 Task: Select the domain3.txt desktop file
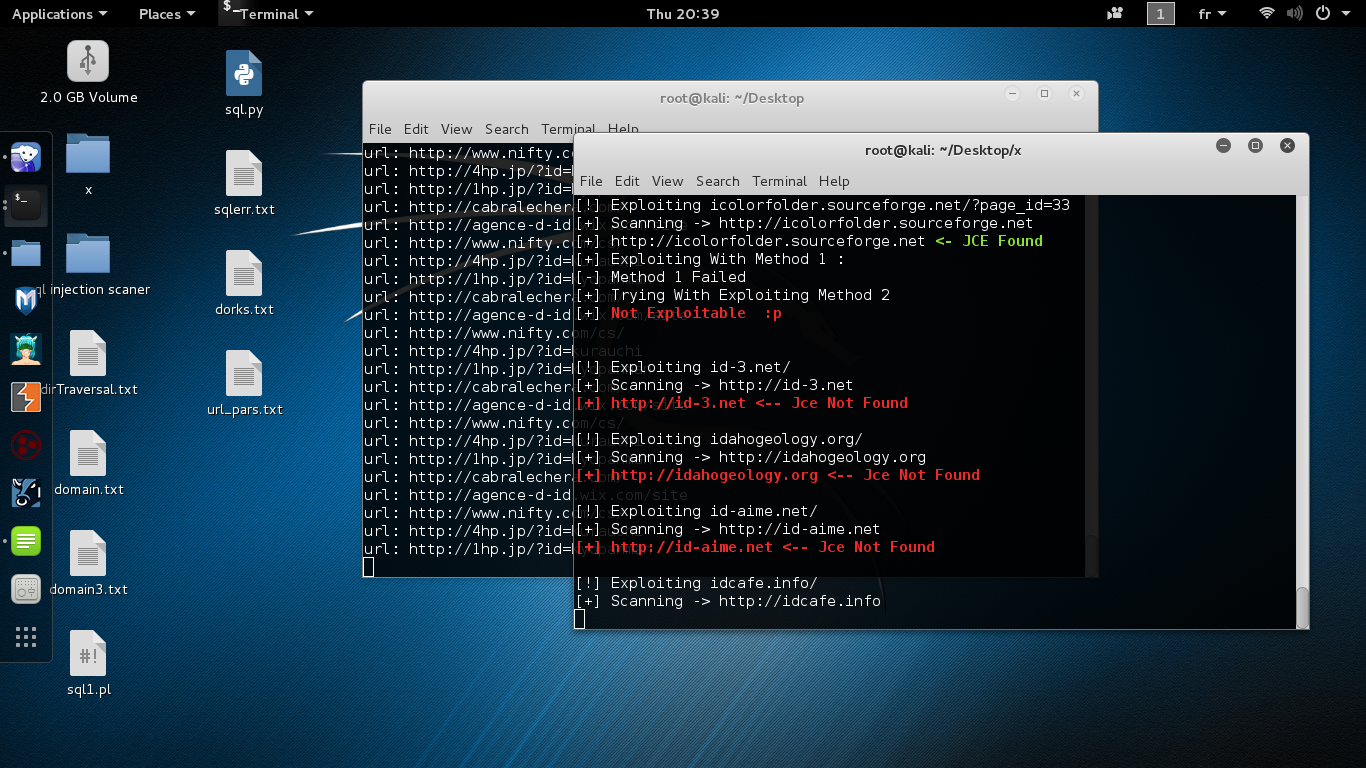[88, 563]
